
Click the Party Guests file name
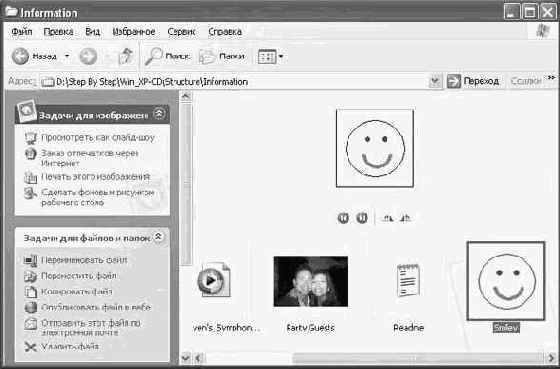[x=310, y=328]
